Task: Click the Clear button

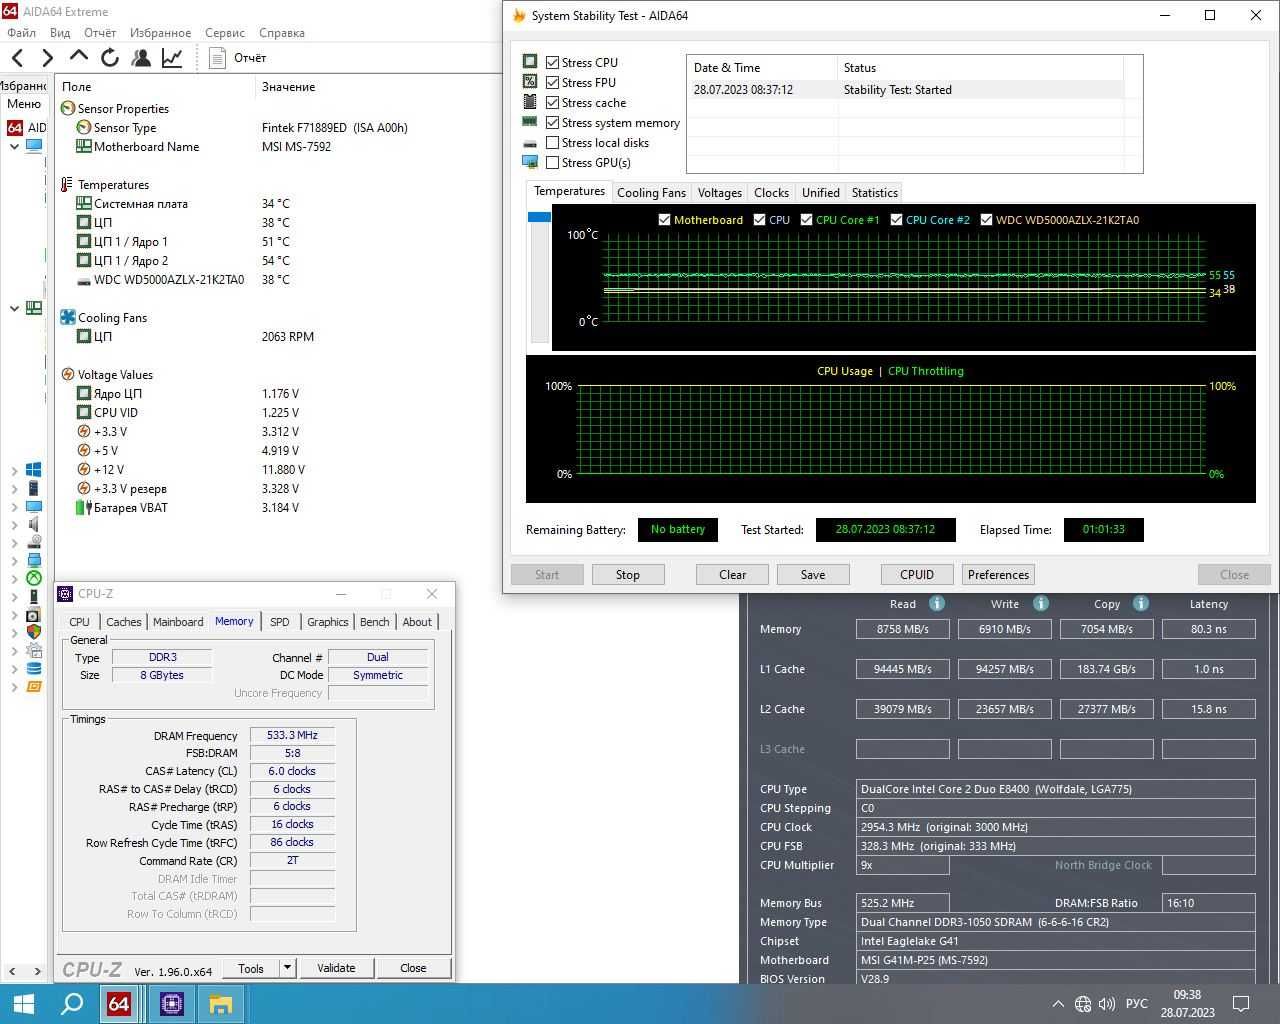Action: (733, 574)
